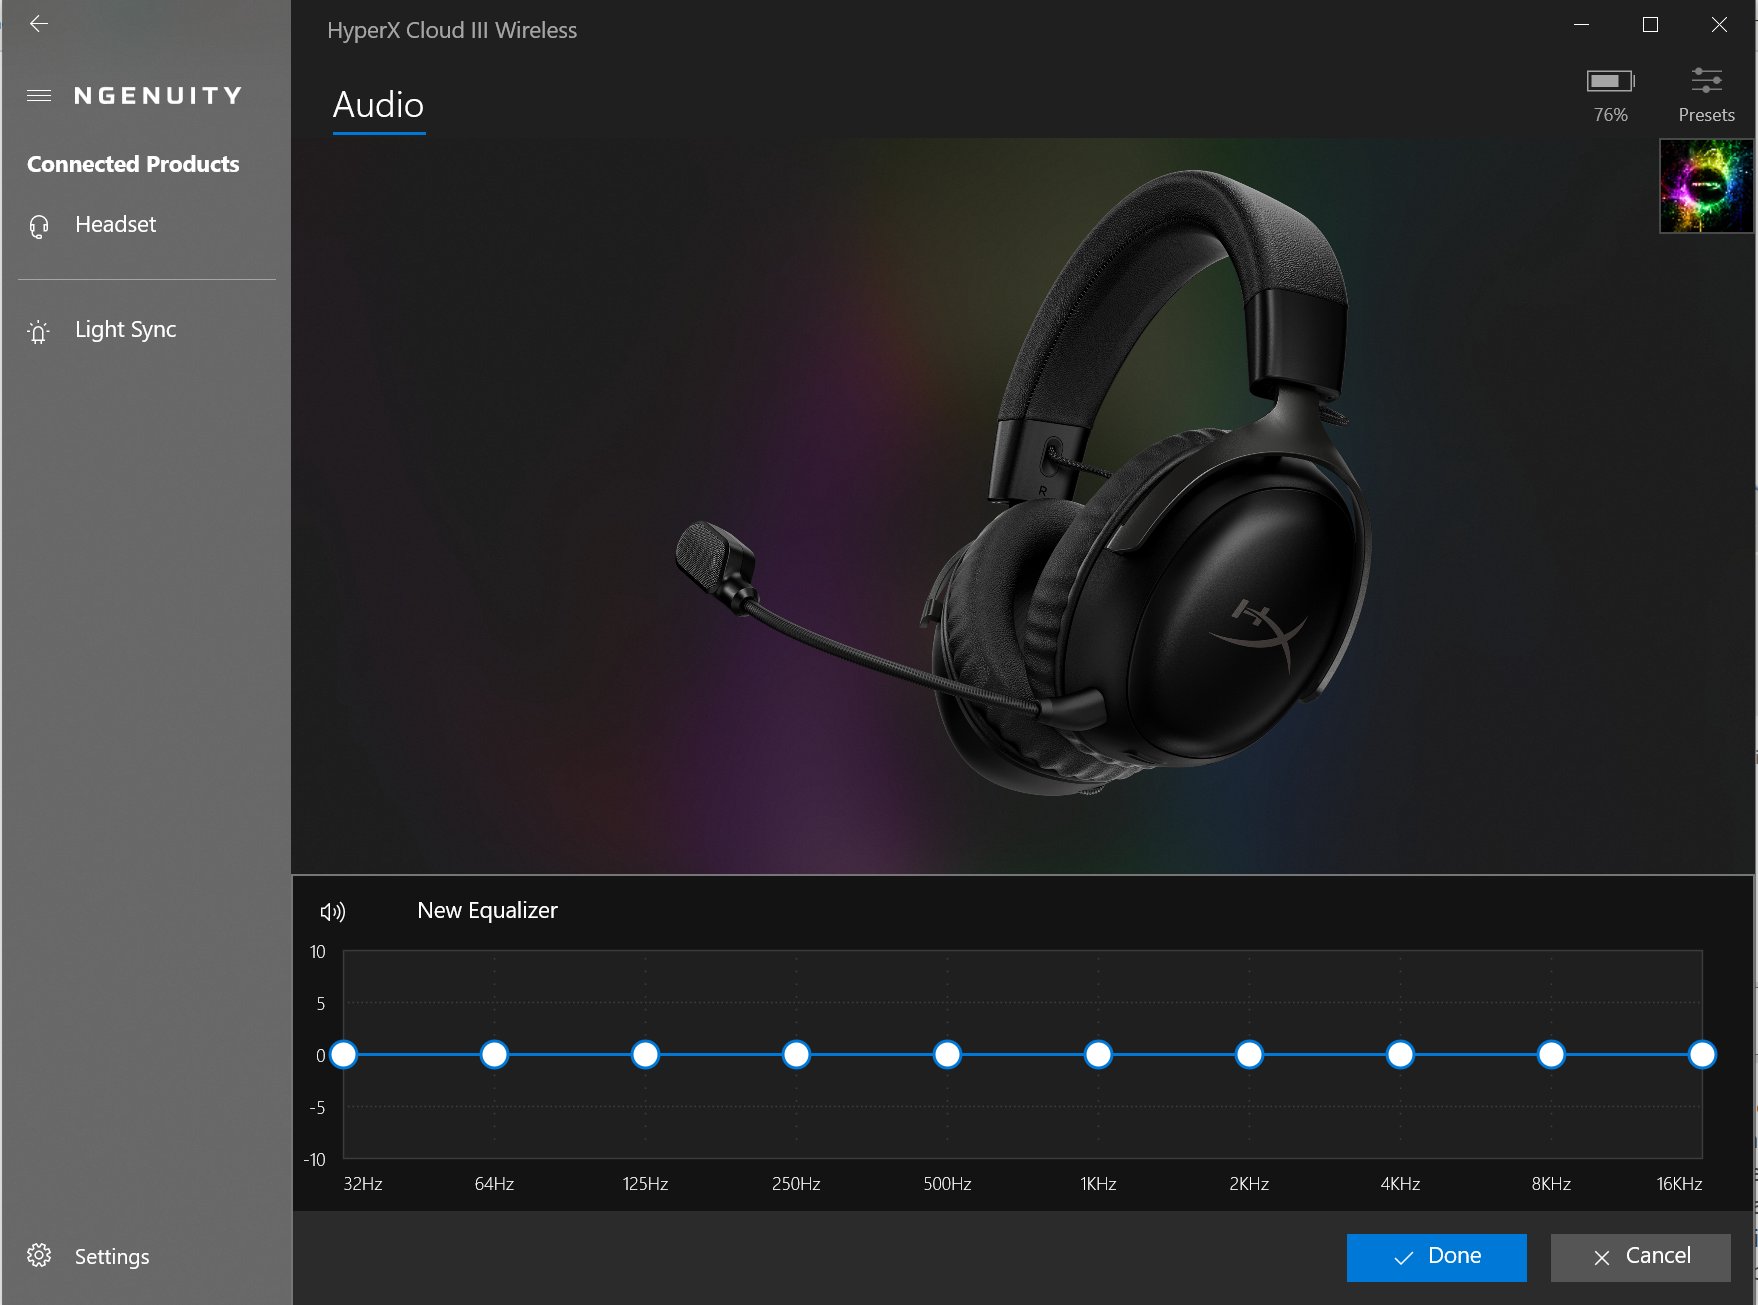1758x1305 pixels.
Task: Click the Light Sync lamp icon
Action: [39, 331]
